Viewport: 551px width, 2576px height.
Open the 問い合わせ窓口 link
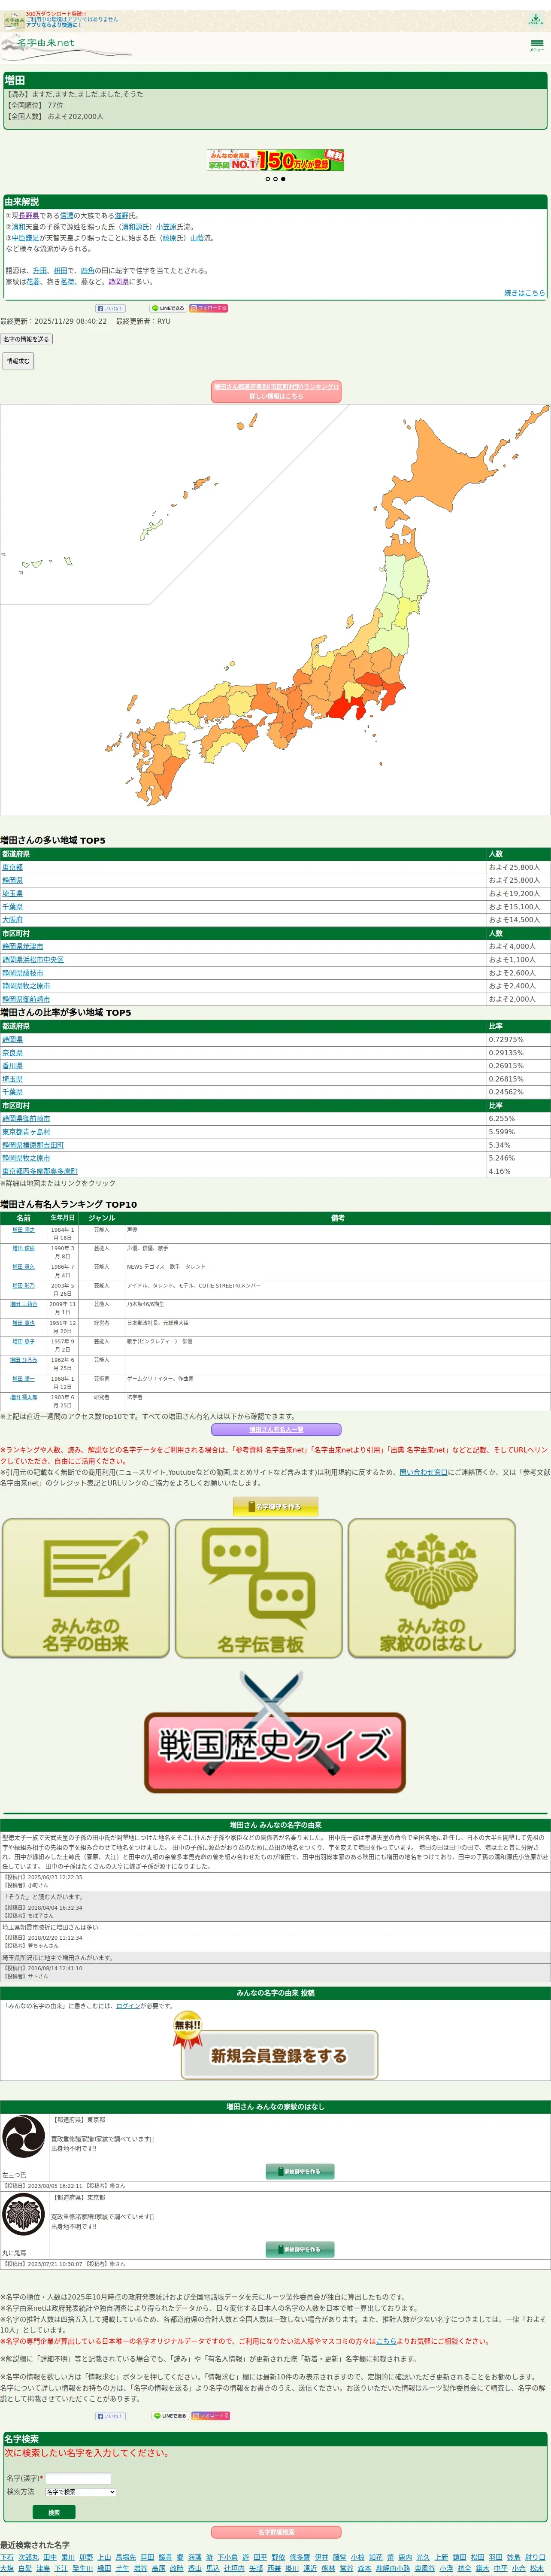423,1472
